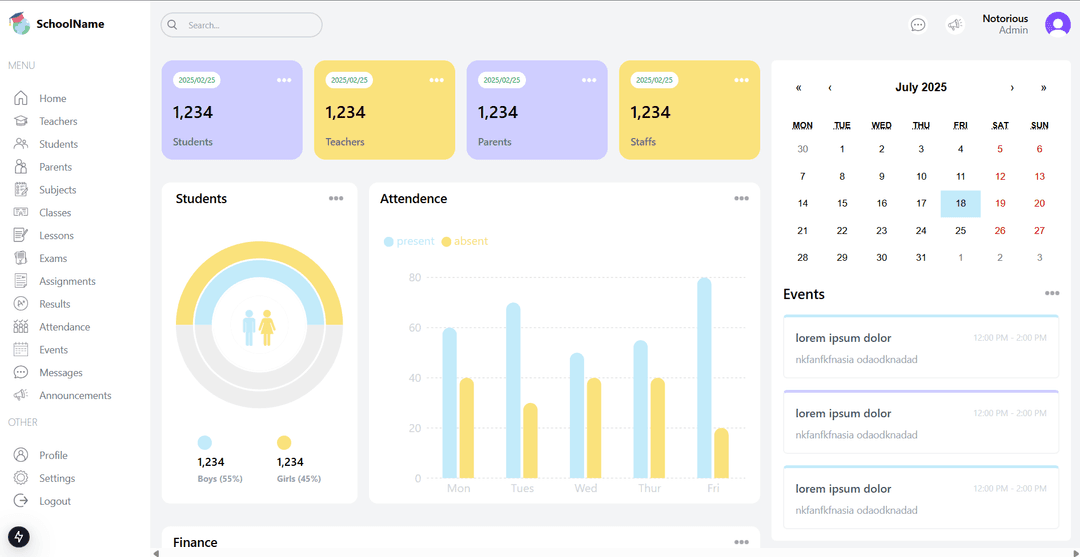Viewport: 1080px width, 557px height.
Task: Go to Teachers in the sidebar menu
Action: click(58, 121)
